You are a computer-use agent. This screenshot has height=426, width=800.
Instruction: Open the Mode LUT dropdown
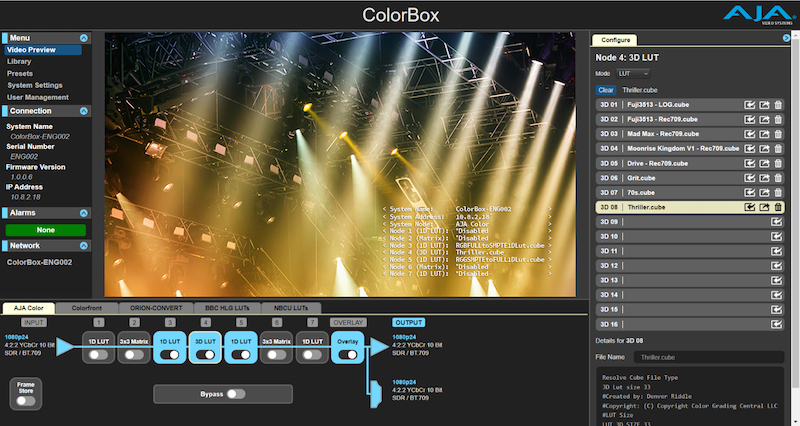(x=633, y=73)
